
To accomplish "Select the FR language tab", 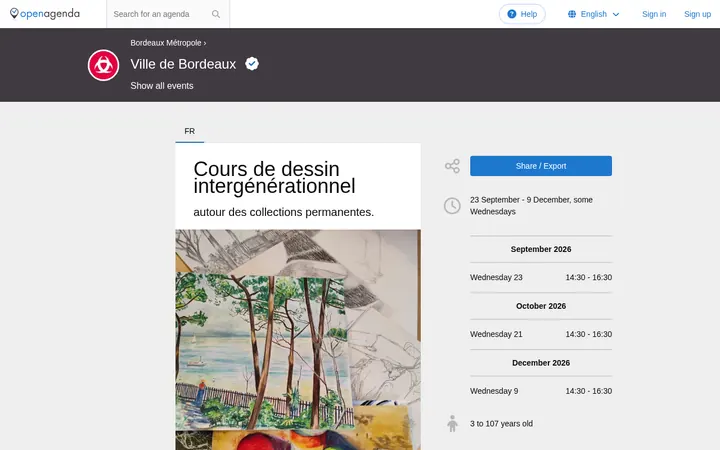I will point(190,131).
